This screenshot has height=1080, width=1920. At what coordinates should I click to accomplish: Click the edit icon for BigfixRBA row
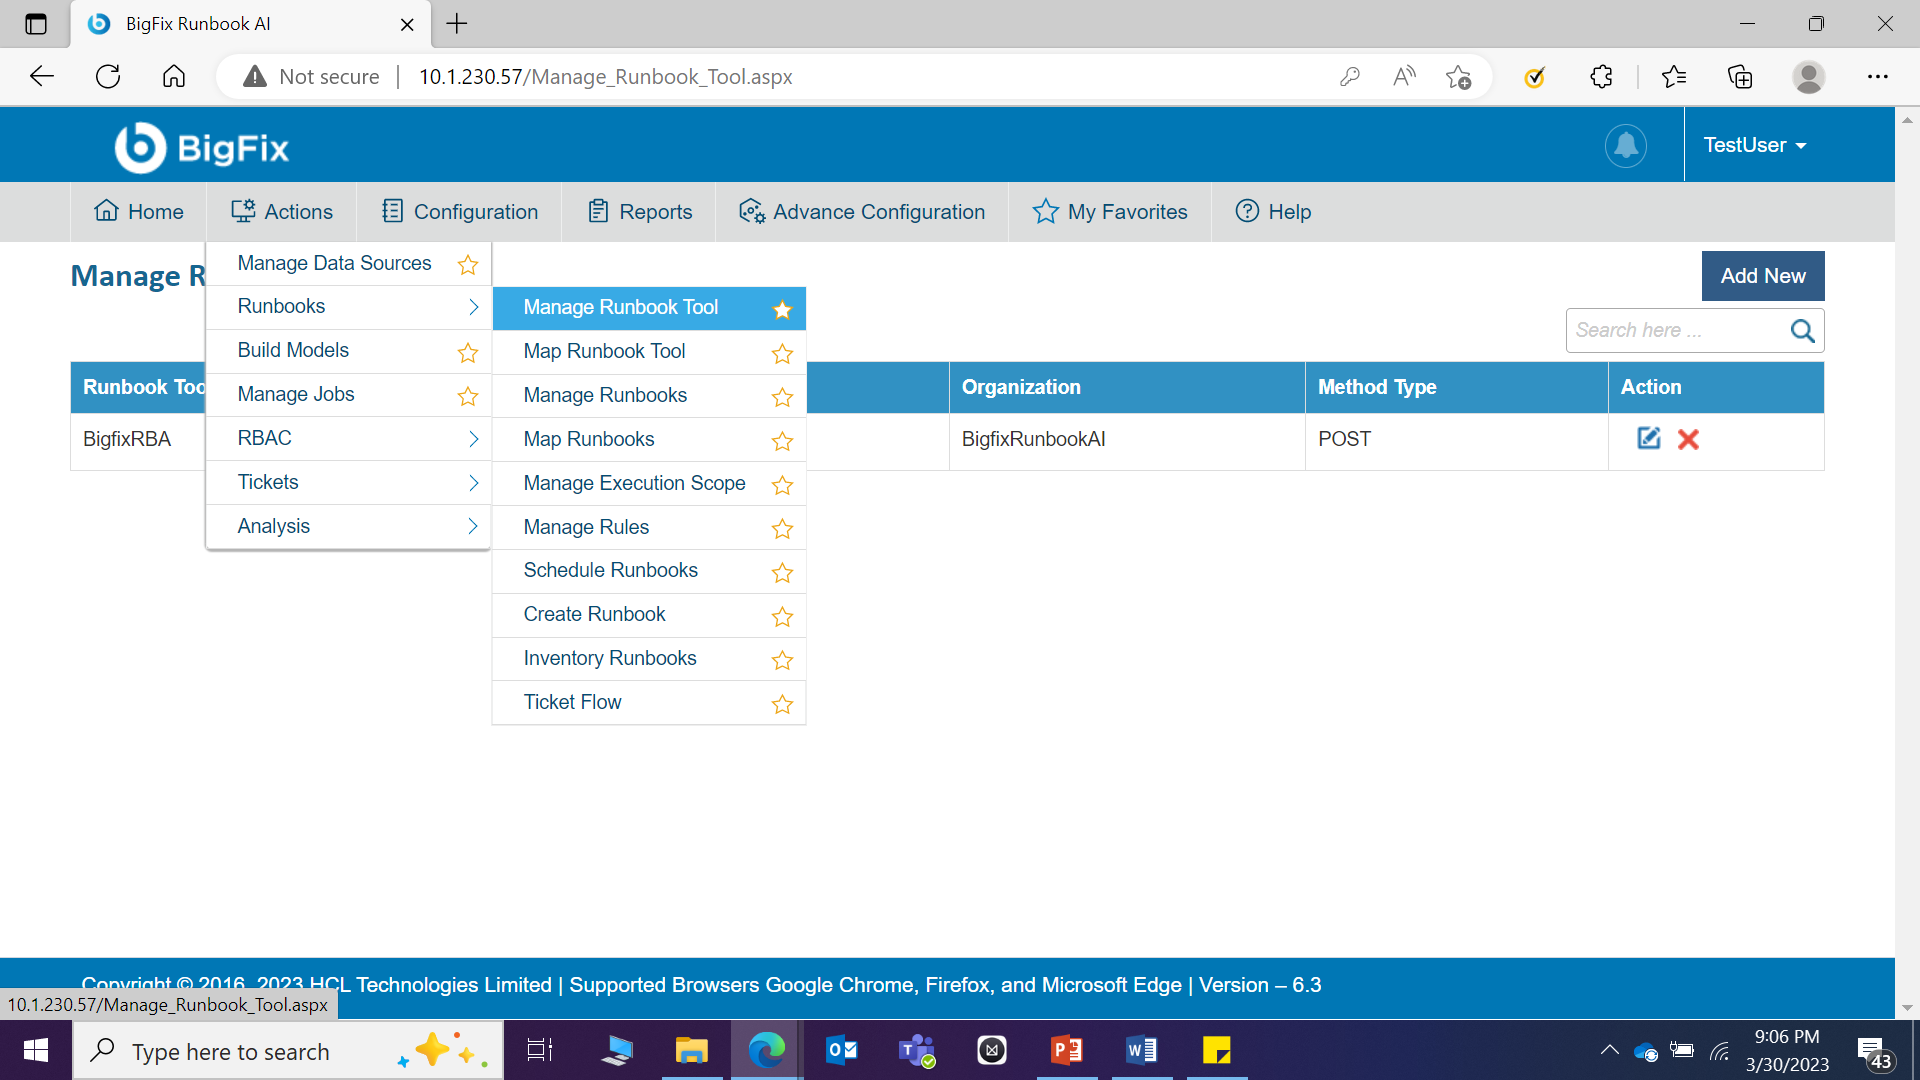pos(1648,438)
